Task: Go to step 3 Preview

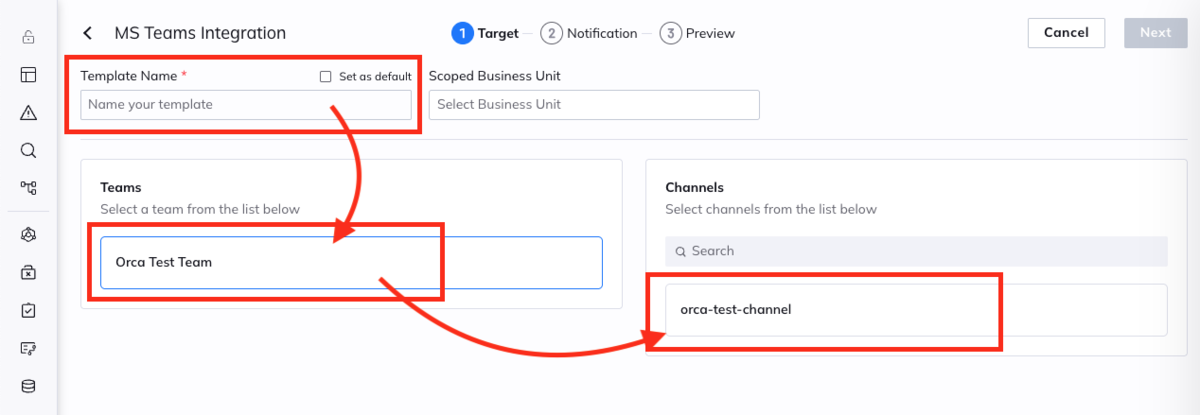Action: (698, 33)
